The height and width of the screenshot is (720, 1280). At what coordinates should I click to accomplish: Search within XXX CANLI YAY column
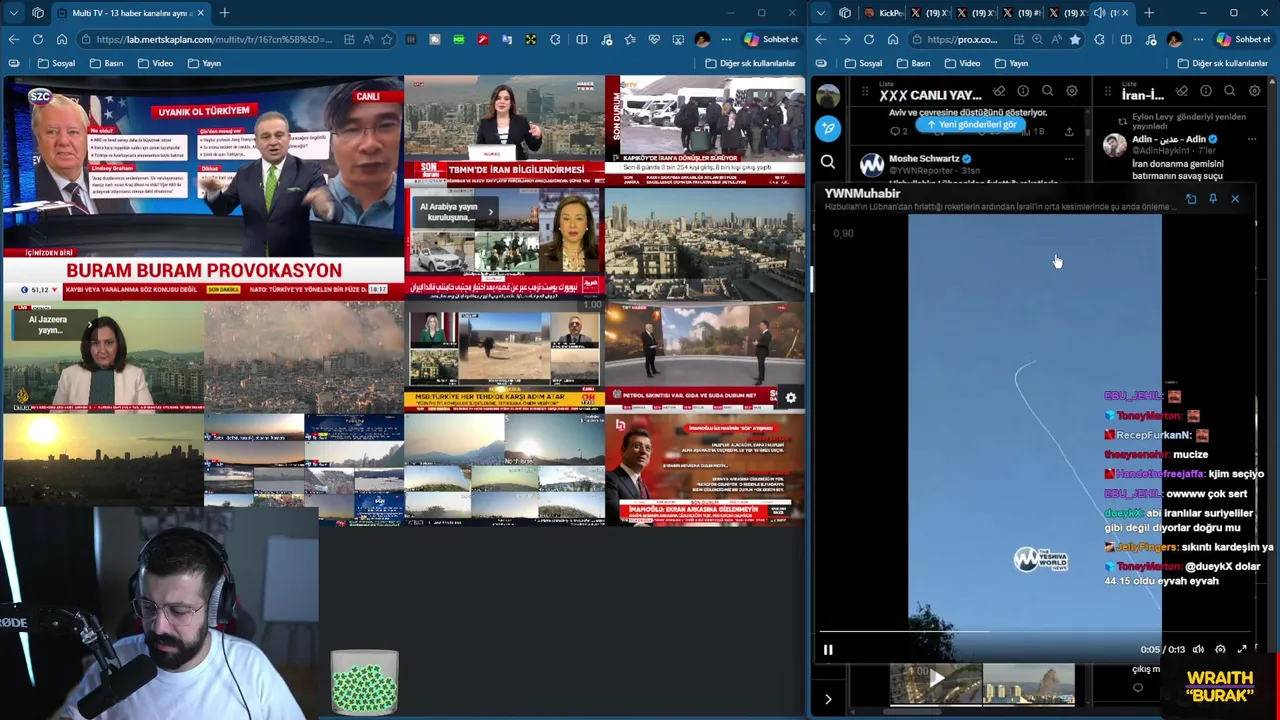pyautogui.click(x=1048, y=91)
